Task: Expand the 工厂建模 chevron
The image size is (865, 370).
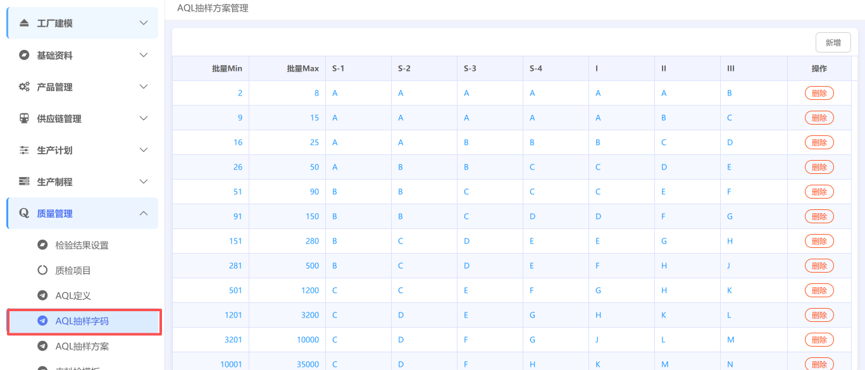Action: 143,23
